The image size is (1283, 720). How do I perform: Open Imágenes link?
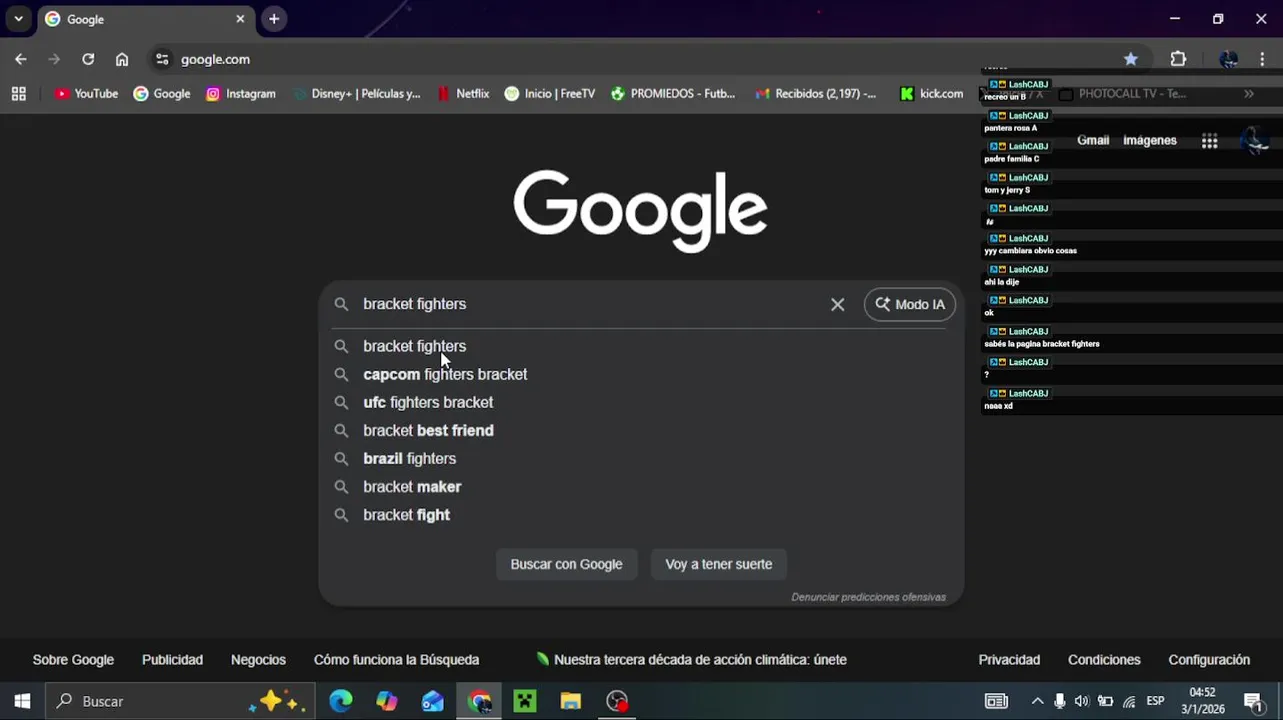click(x=1150, y=140)
